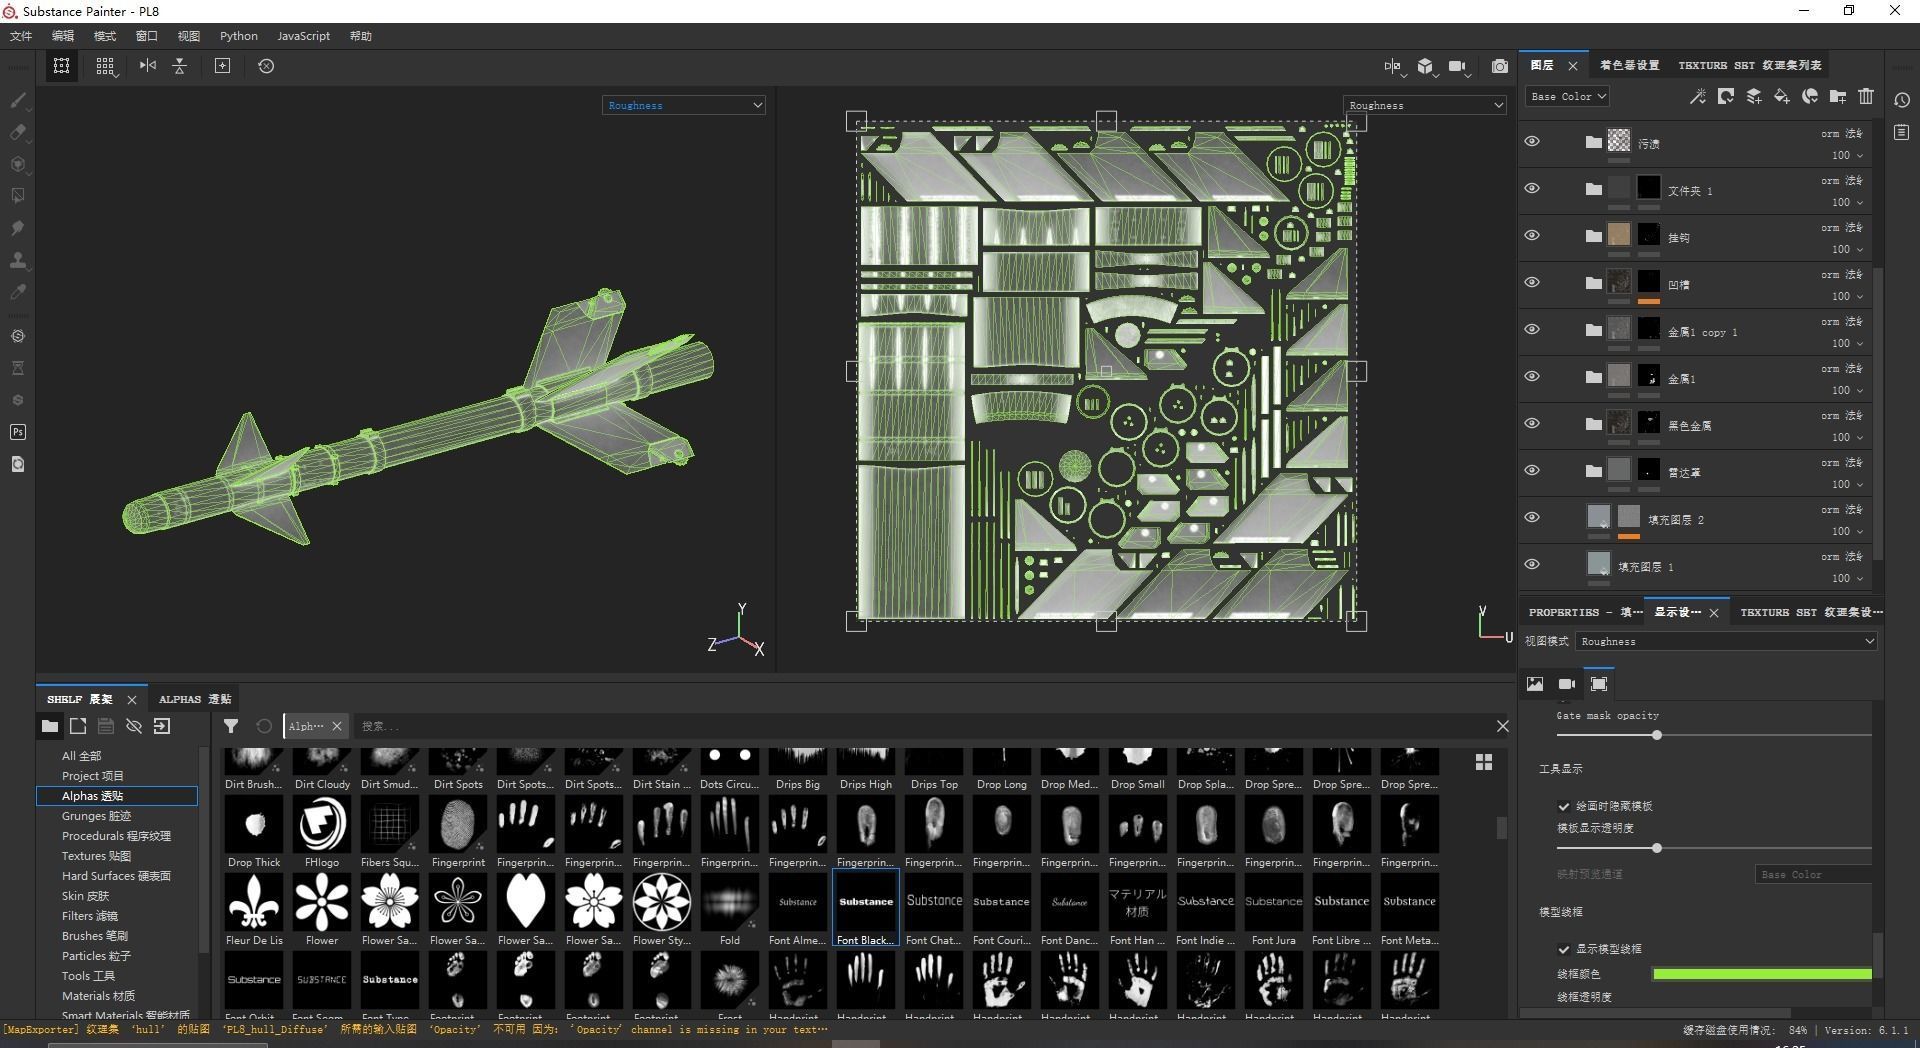Screen dimensions: 1920x1048
Task: Switch to the ALPHAS 透贴 tab
Action: tap(195, 699)
